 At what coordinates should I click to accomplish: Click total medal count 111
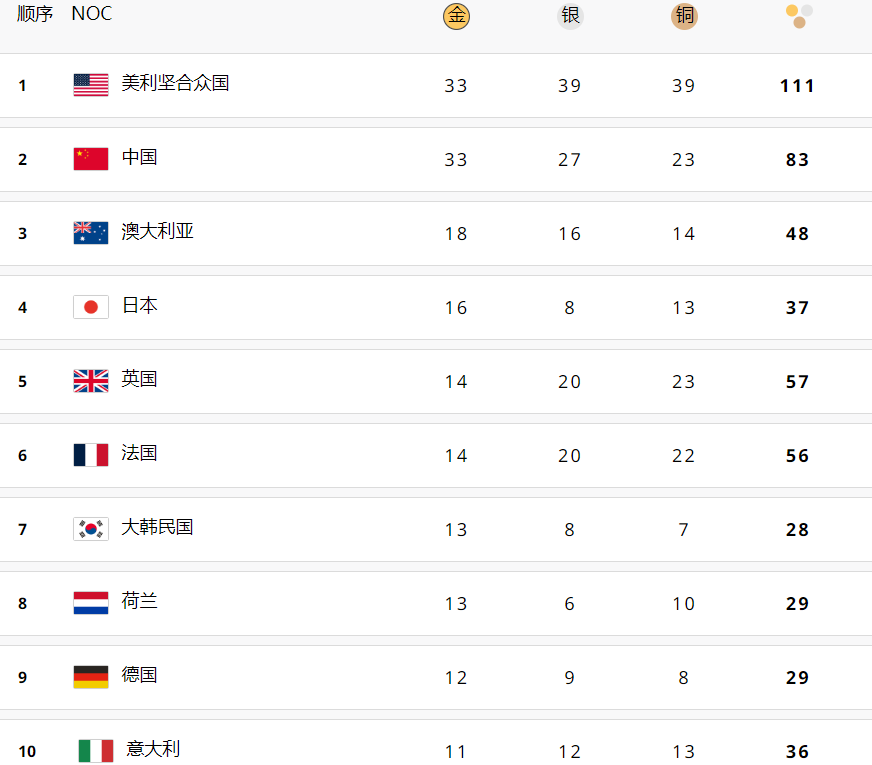pyautogui.click(x=797, y=86)
